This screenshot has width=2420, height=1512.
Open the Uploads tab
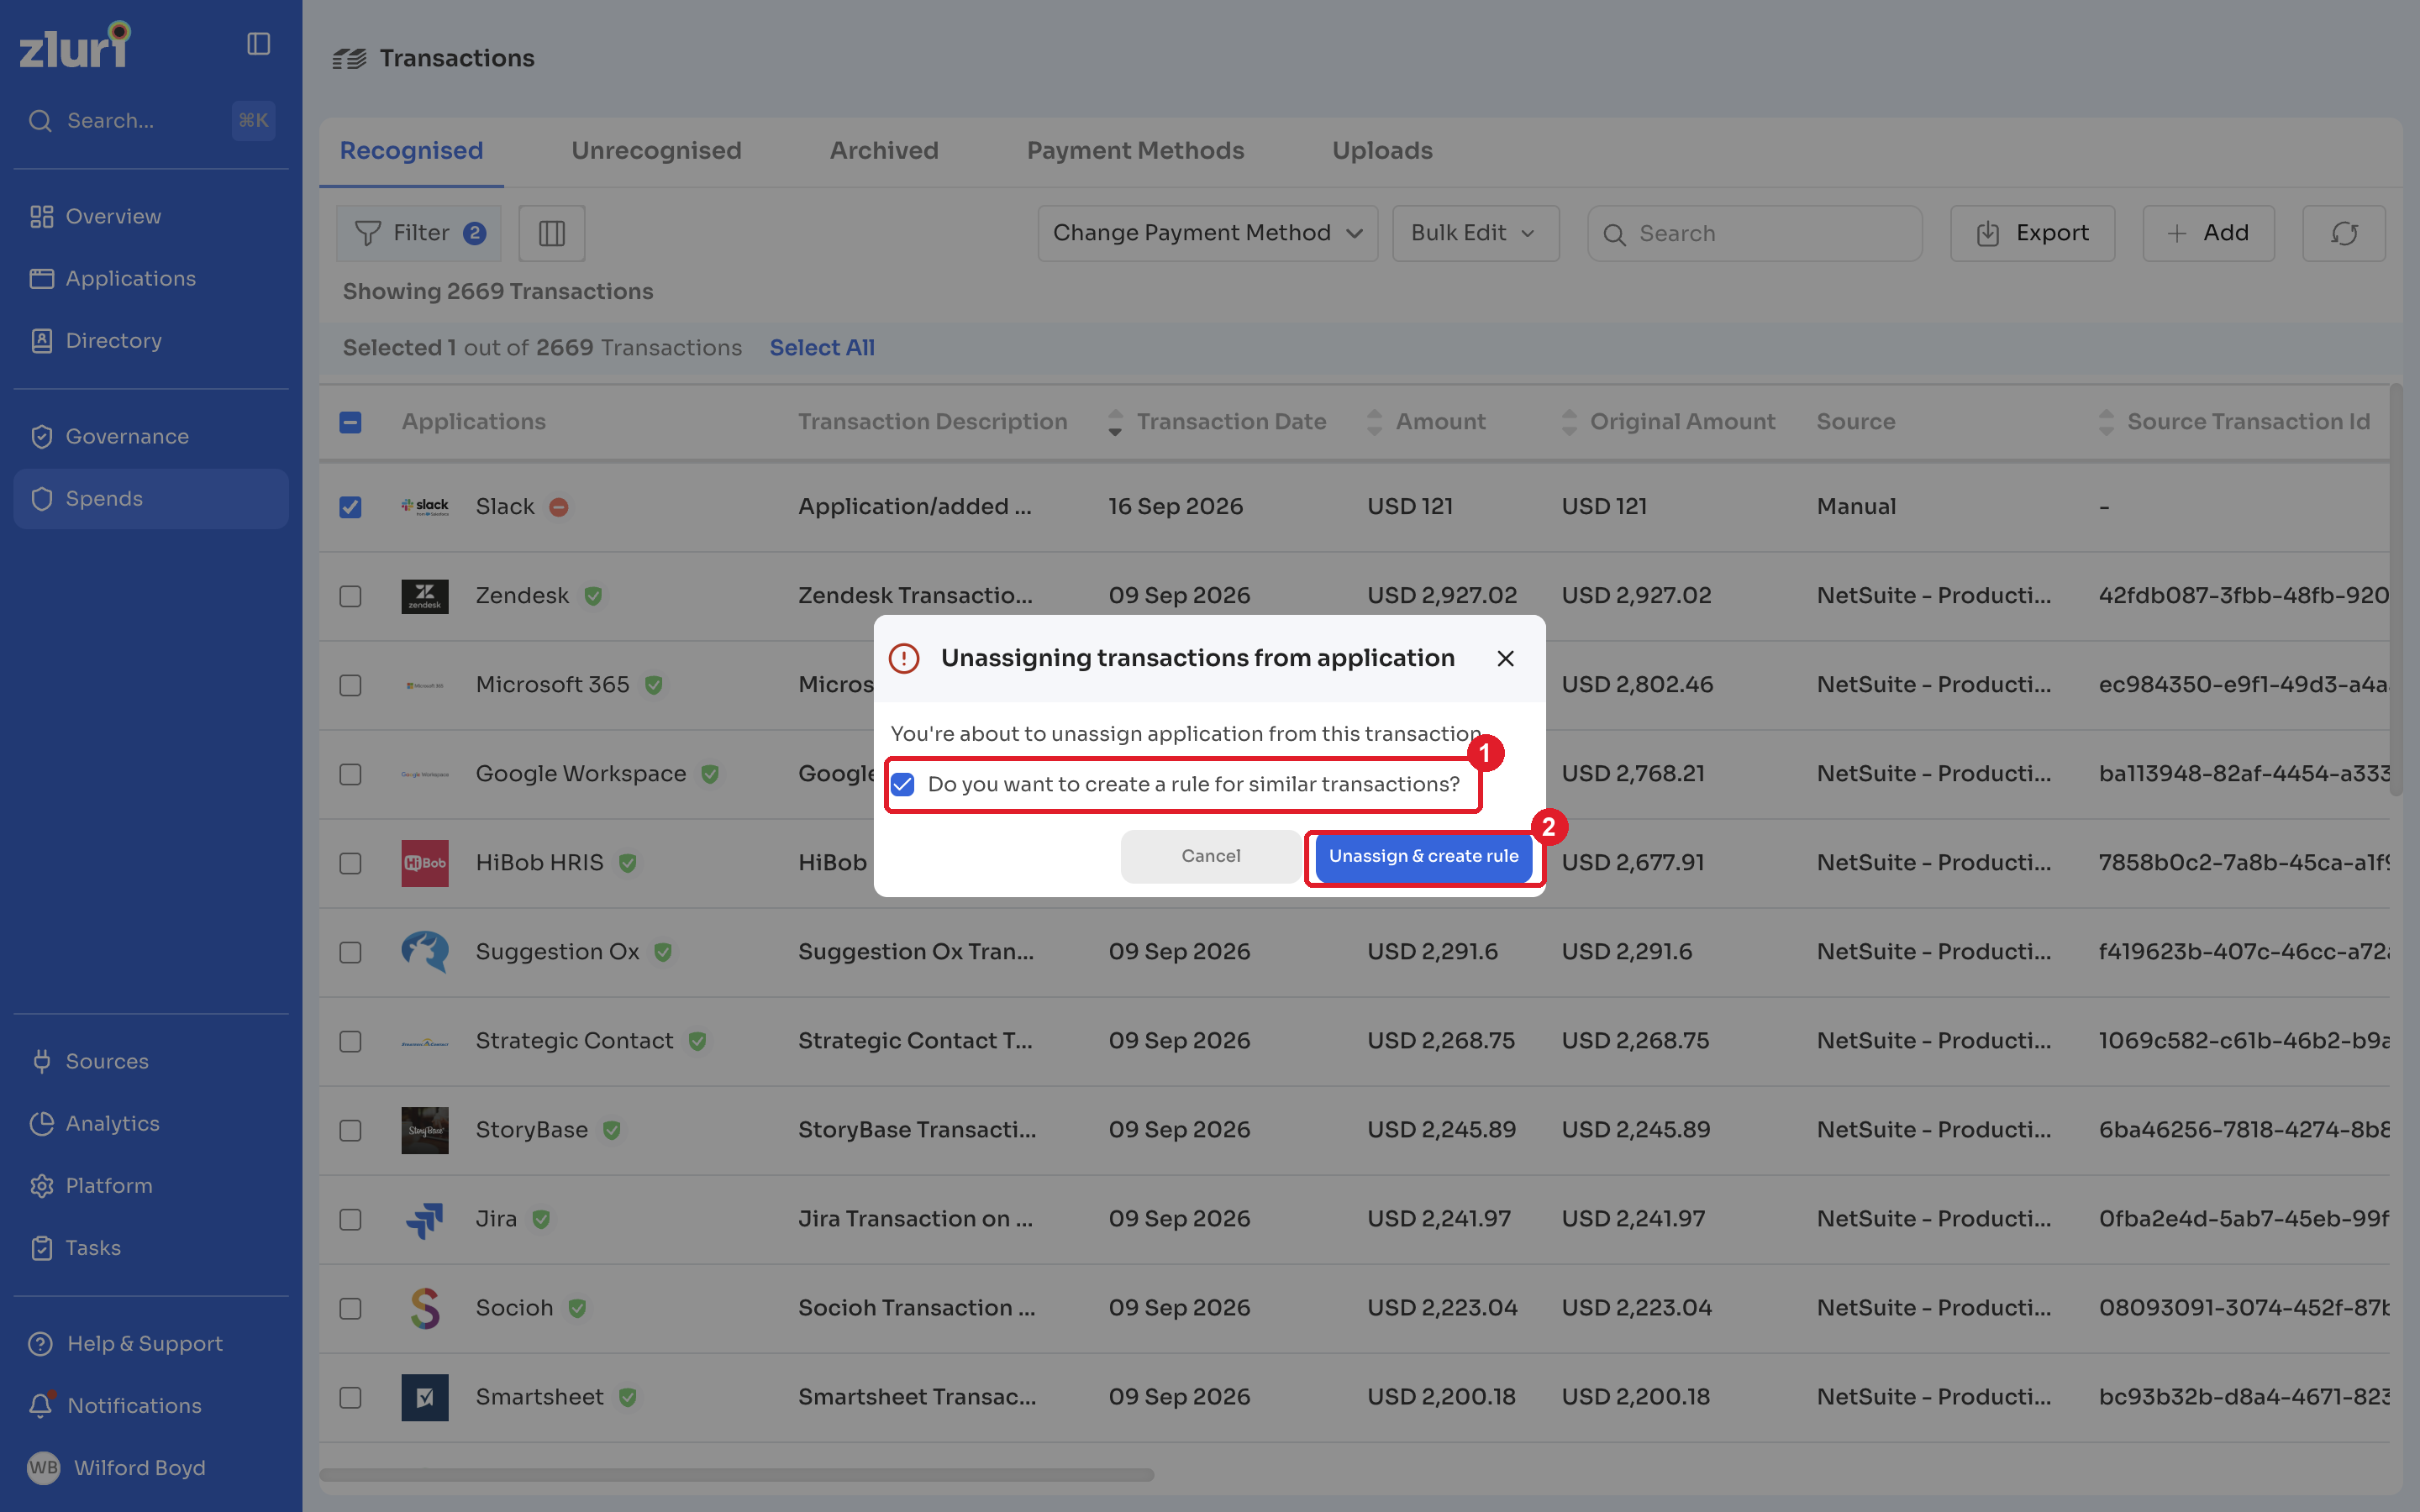(x=1382, y=150)
